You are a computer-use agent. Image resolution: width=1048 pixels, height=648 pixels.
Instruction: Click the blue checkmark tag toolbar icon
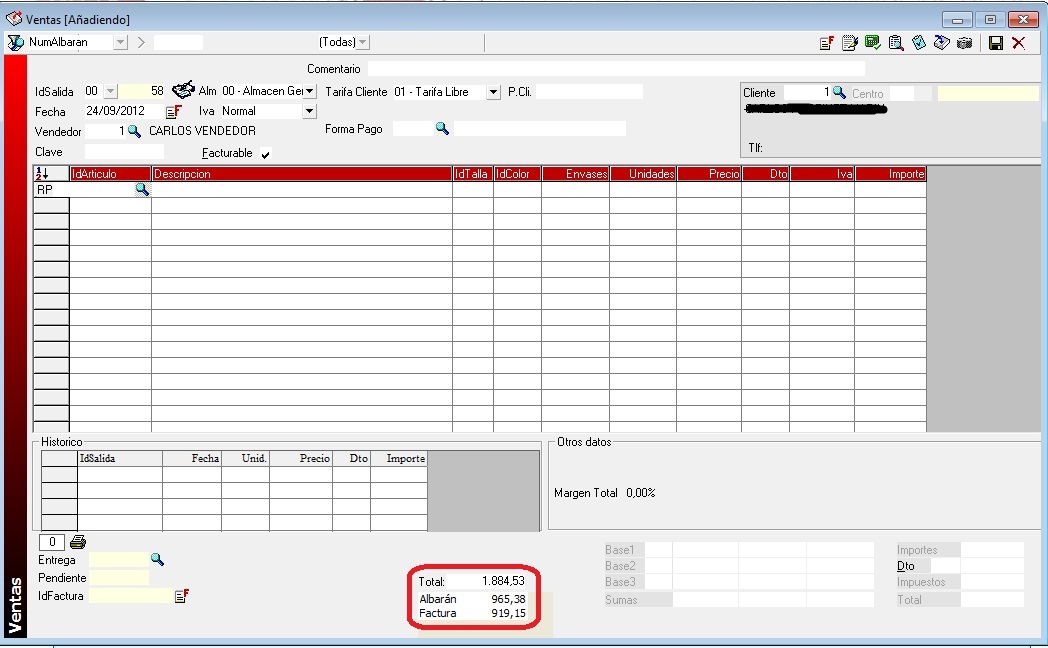click(919, 43)
